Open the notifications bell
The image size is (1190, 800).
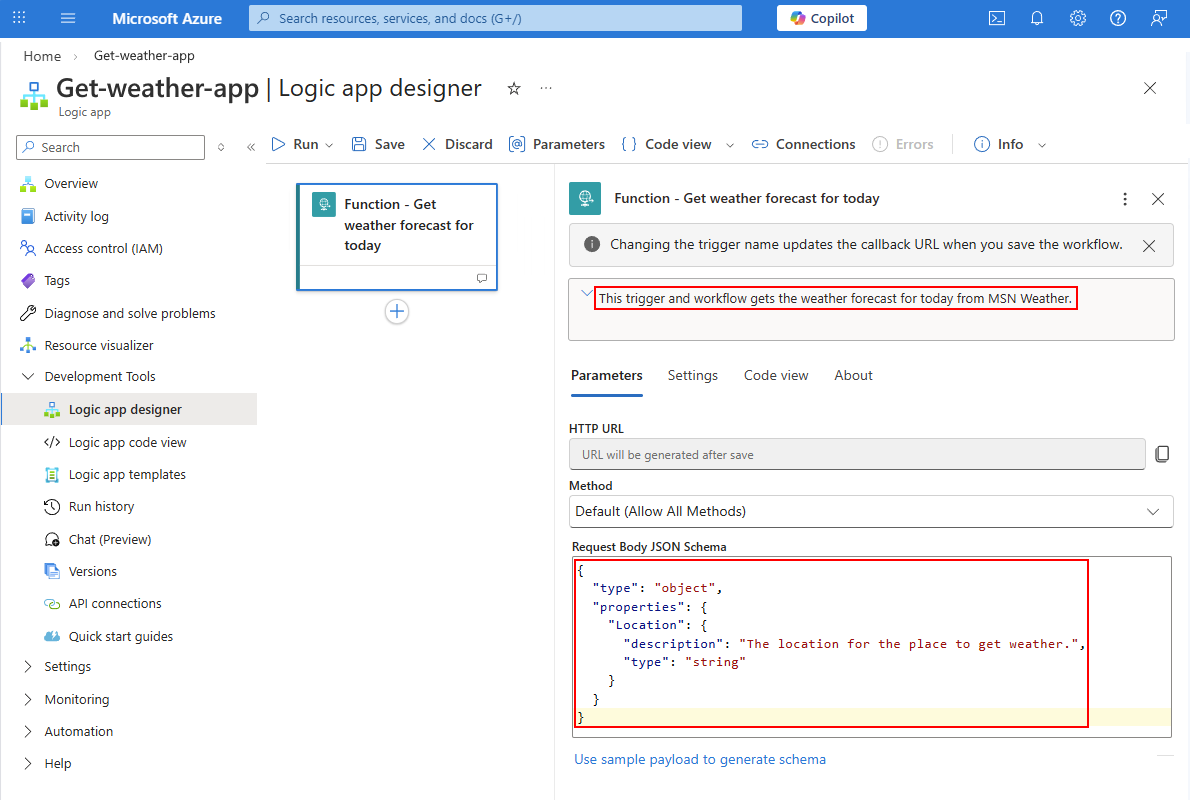1037,18
